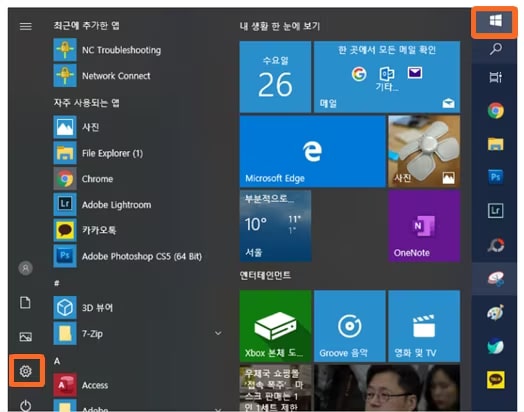
Task: Expand the Start menu hamburger button
Action: tap(26, 26)
